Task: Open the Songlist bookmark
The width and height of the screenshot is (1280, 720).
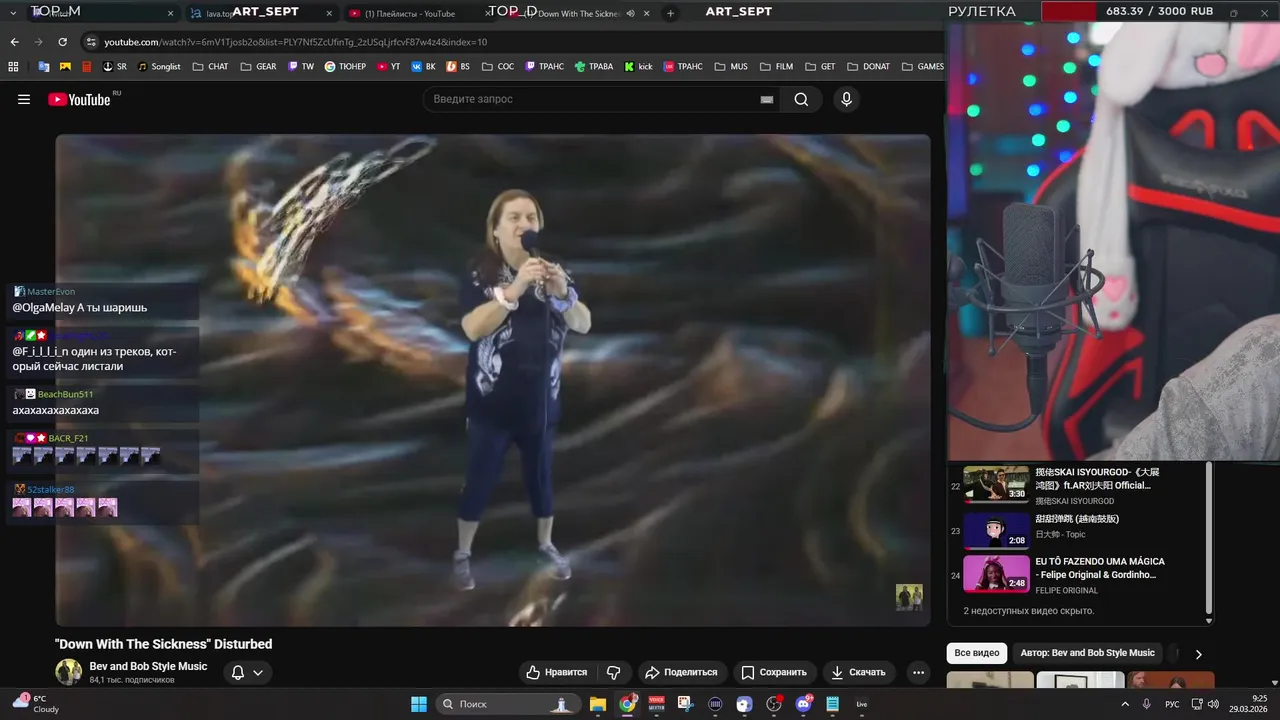Action: (x=159, y=67)
